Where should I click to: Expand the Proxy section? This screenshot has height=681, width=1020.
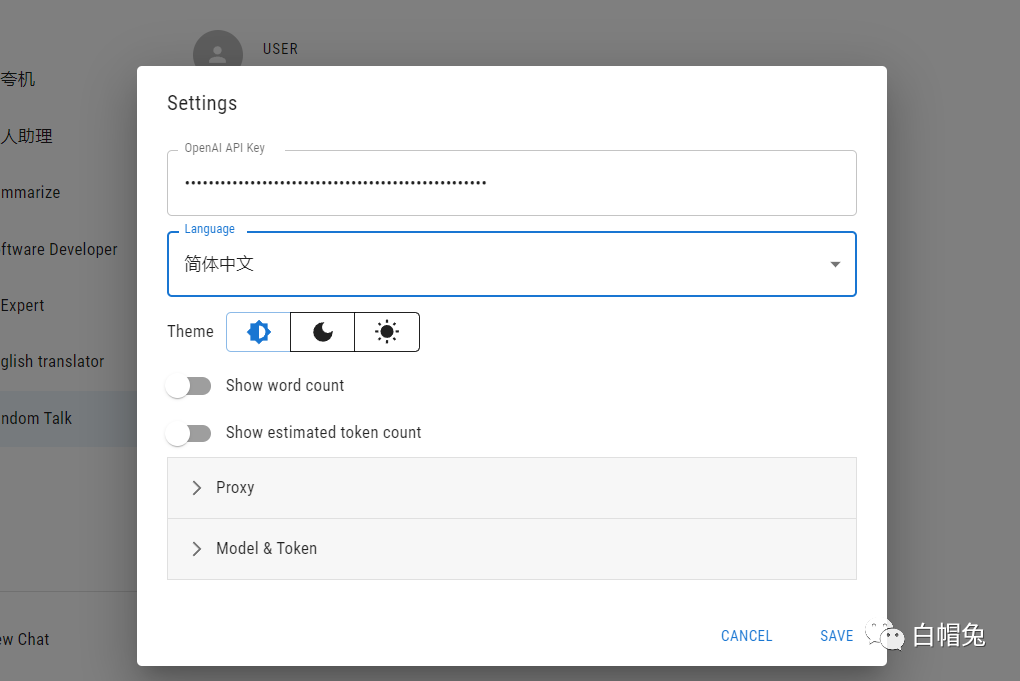[x=512, y=488]
